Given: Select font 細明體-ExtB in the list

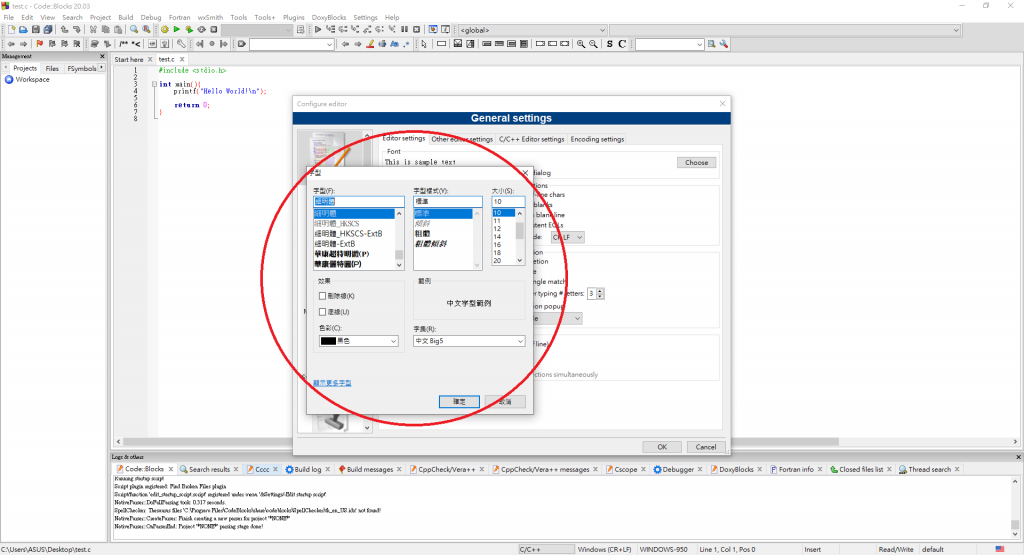Looking at the screenshot, I should pyautogui.click(x=334, y=244).
